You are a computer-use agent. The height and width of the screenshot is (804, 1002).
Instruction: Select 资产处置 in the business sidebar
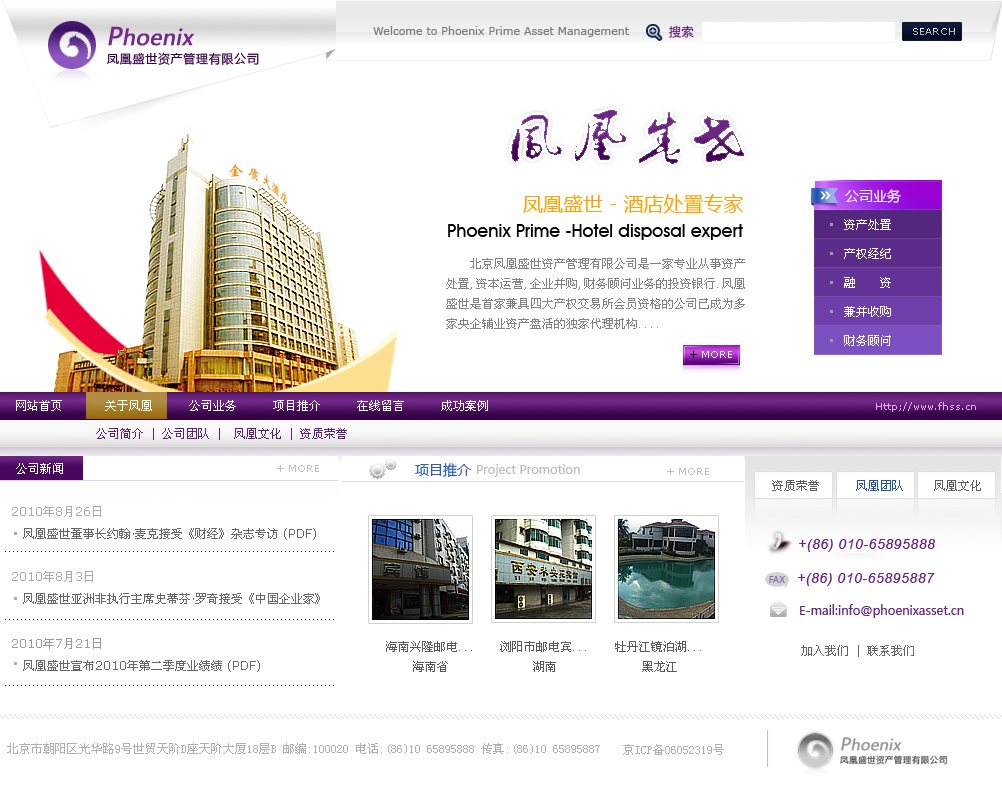pos(866,225)
